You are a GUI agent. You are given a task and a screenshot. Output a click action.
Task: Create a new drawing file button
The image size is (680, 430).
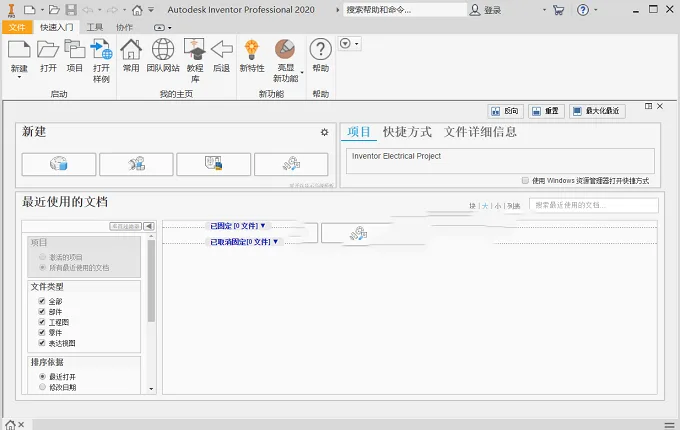click(213, 164)
